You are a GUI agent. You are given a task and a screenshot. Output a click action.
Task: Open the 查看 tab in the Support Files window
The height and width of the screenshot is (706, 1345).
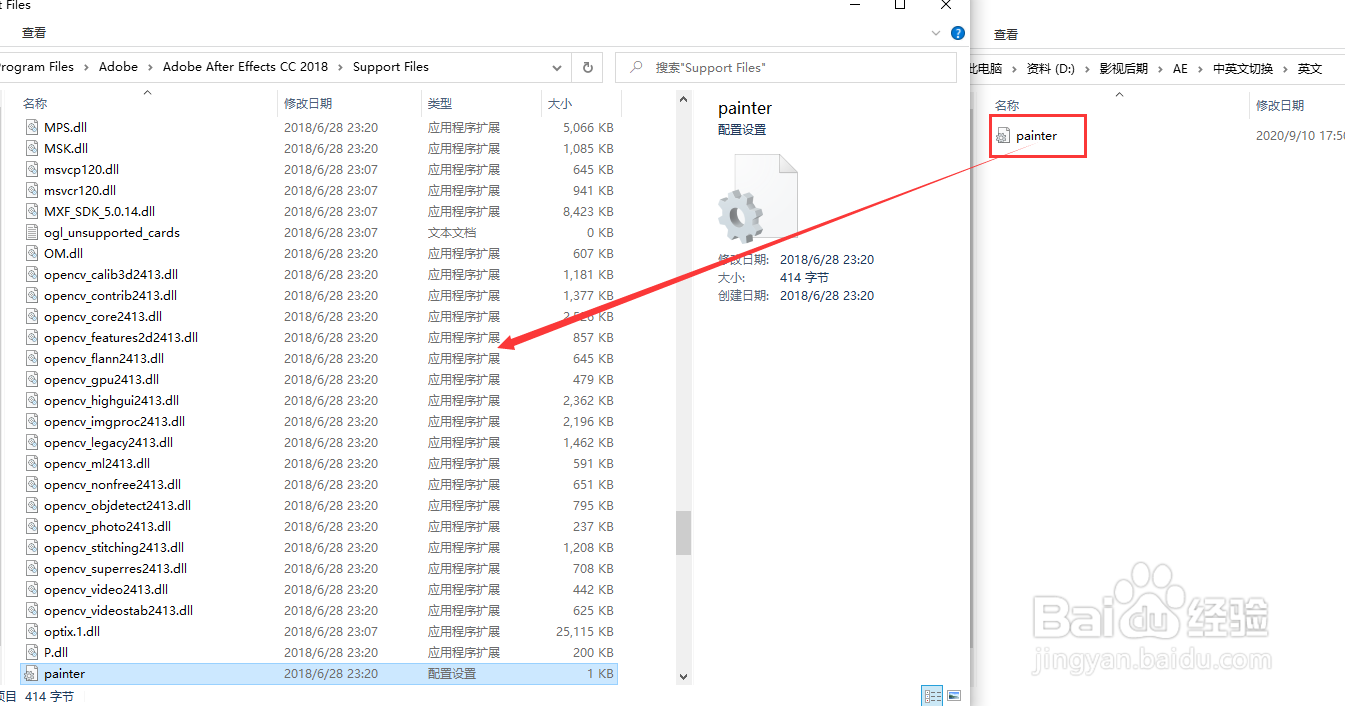34,33
